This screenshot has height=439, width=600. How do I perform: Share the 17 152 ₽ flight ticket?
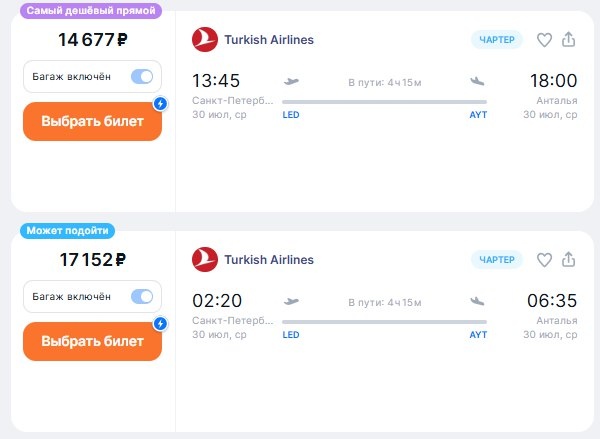pos(569,260)
